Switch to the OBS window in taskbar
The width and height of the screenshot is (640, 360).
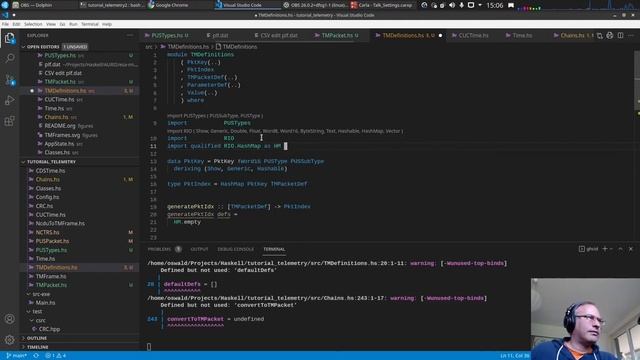[315, 5]
